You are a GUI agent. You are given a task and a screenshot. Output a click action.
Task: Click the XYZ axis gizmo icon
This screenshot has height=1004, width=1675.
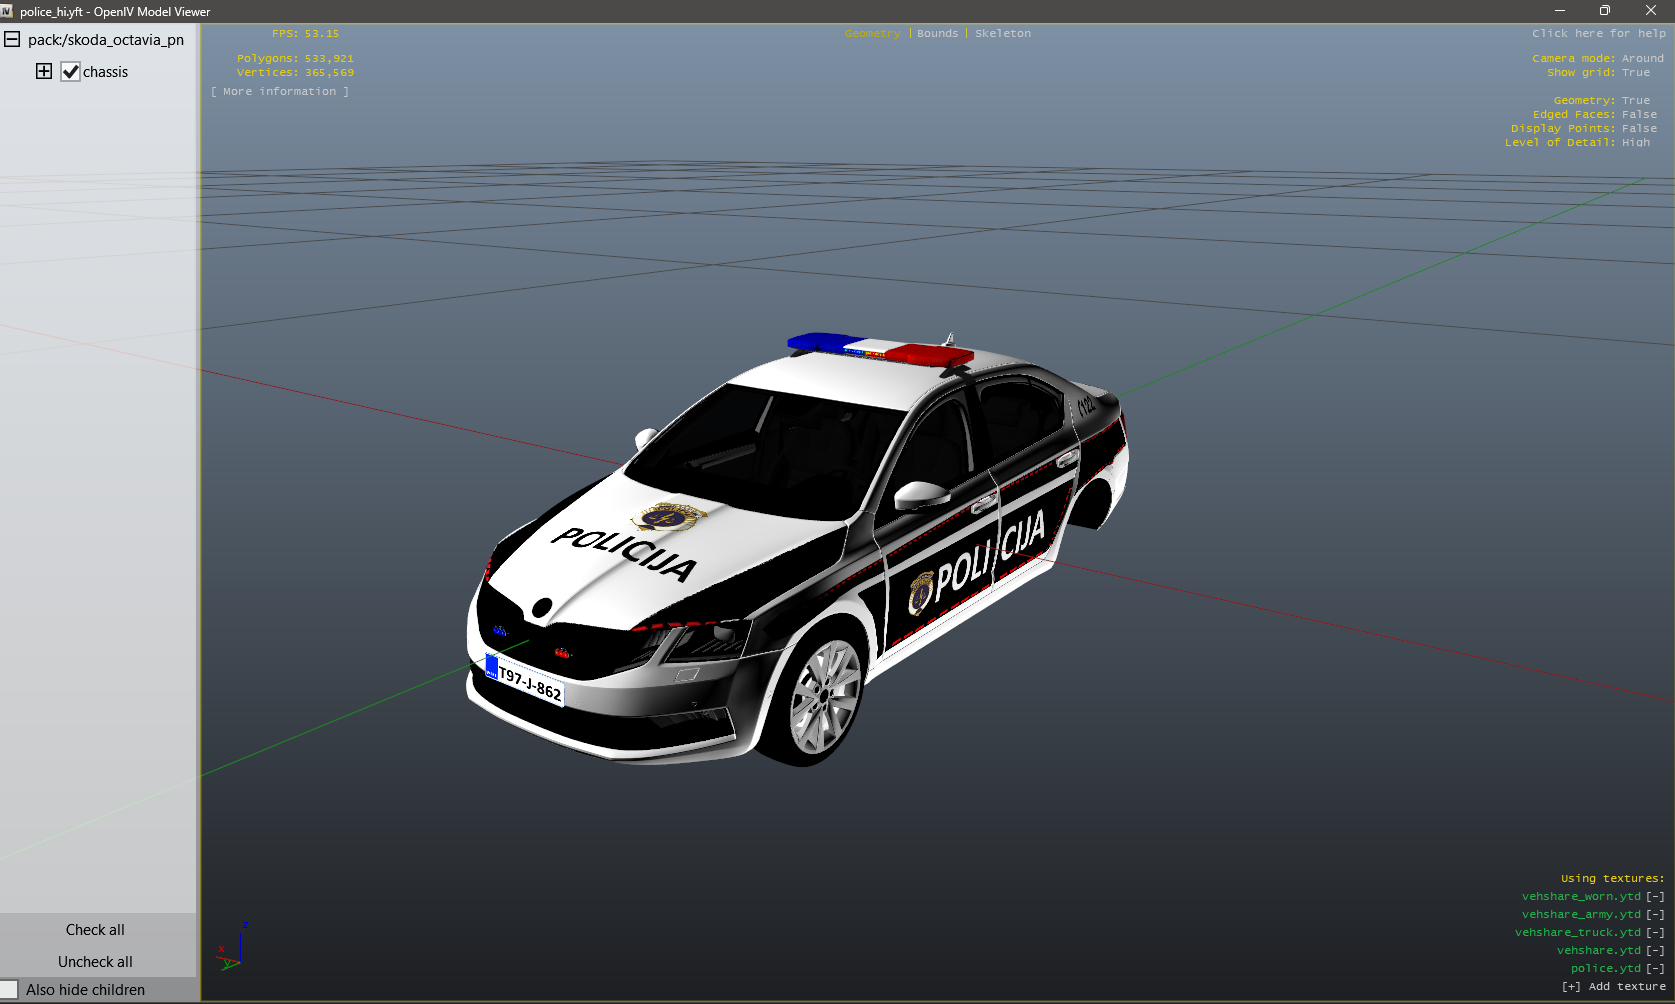point(233,948)
